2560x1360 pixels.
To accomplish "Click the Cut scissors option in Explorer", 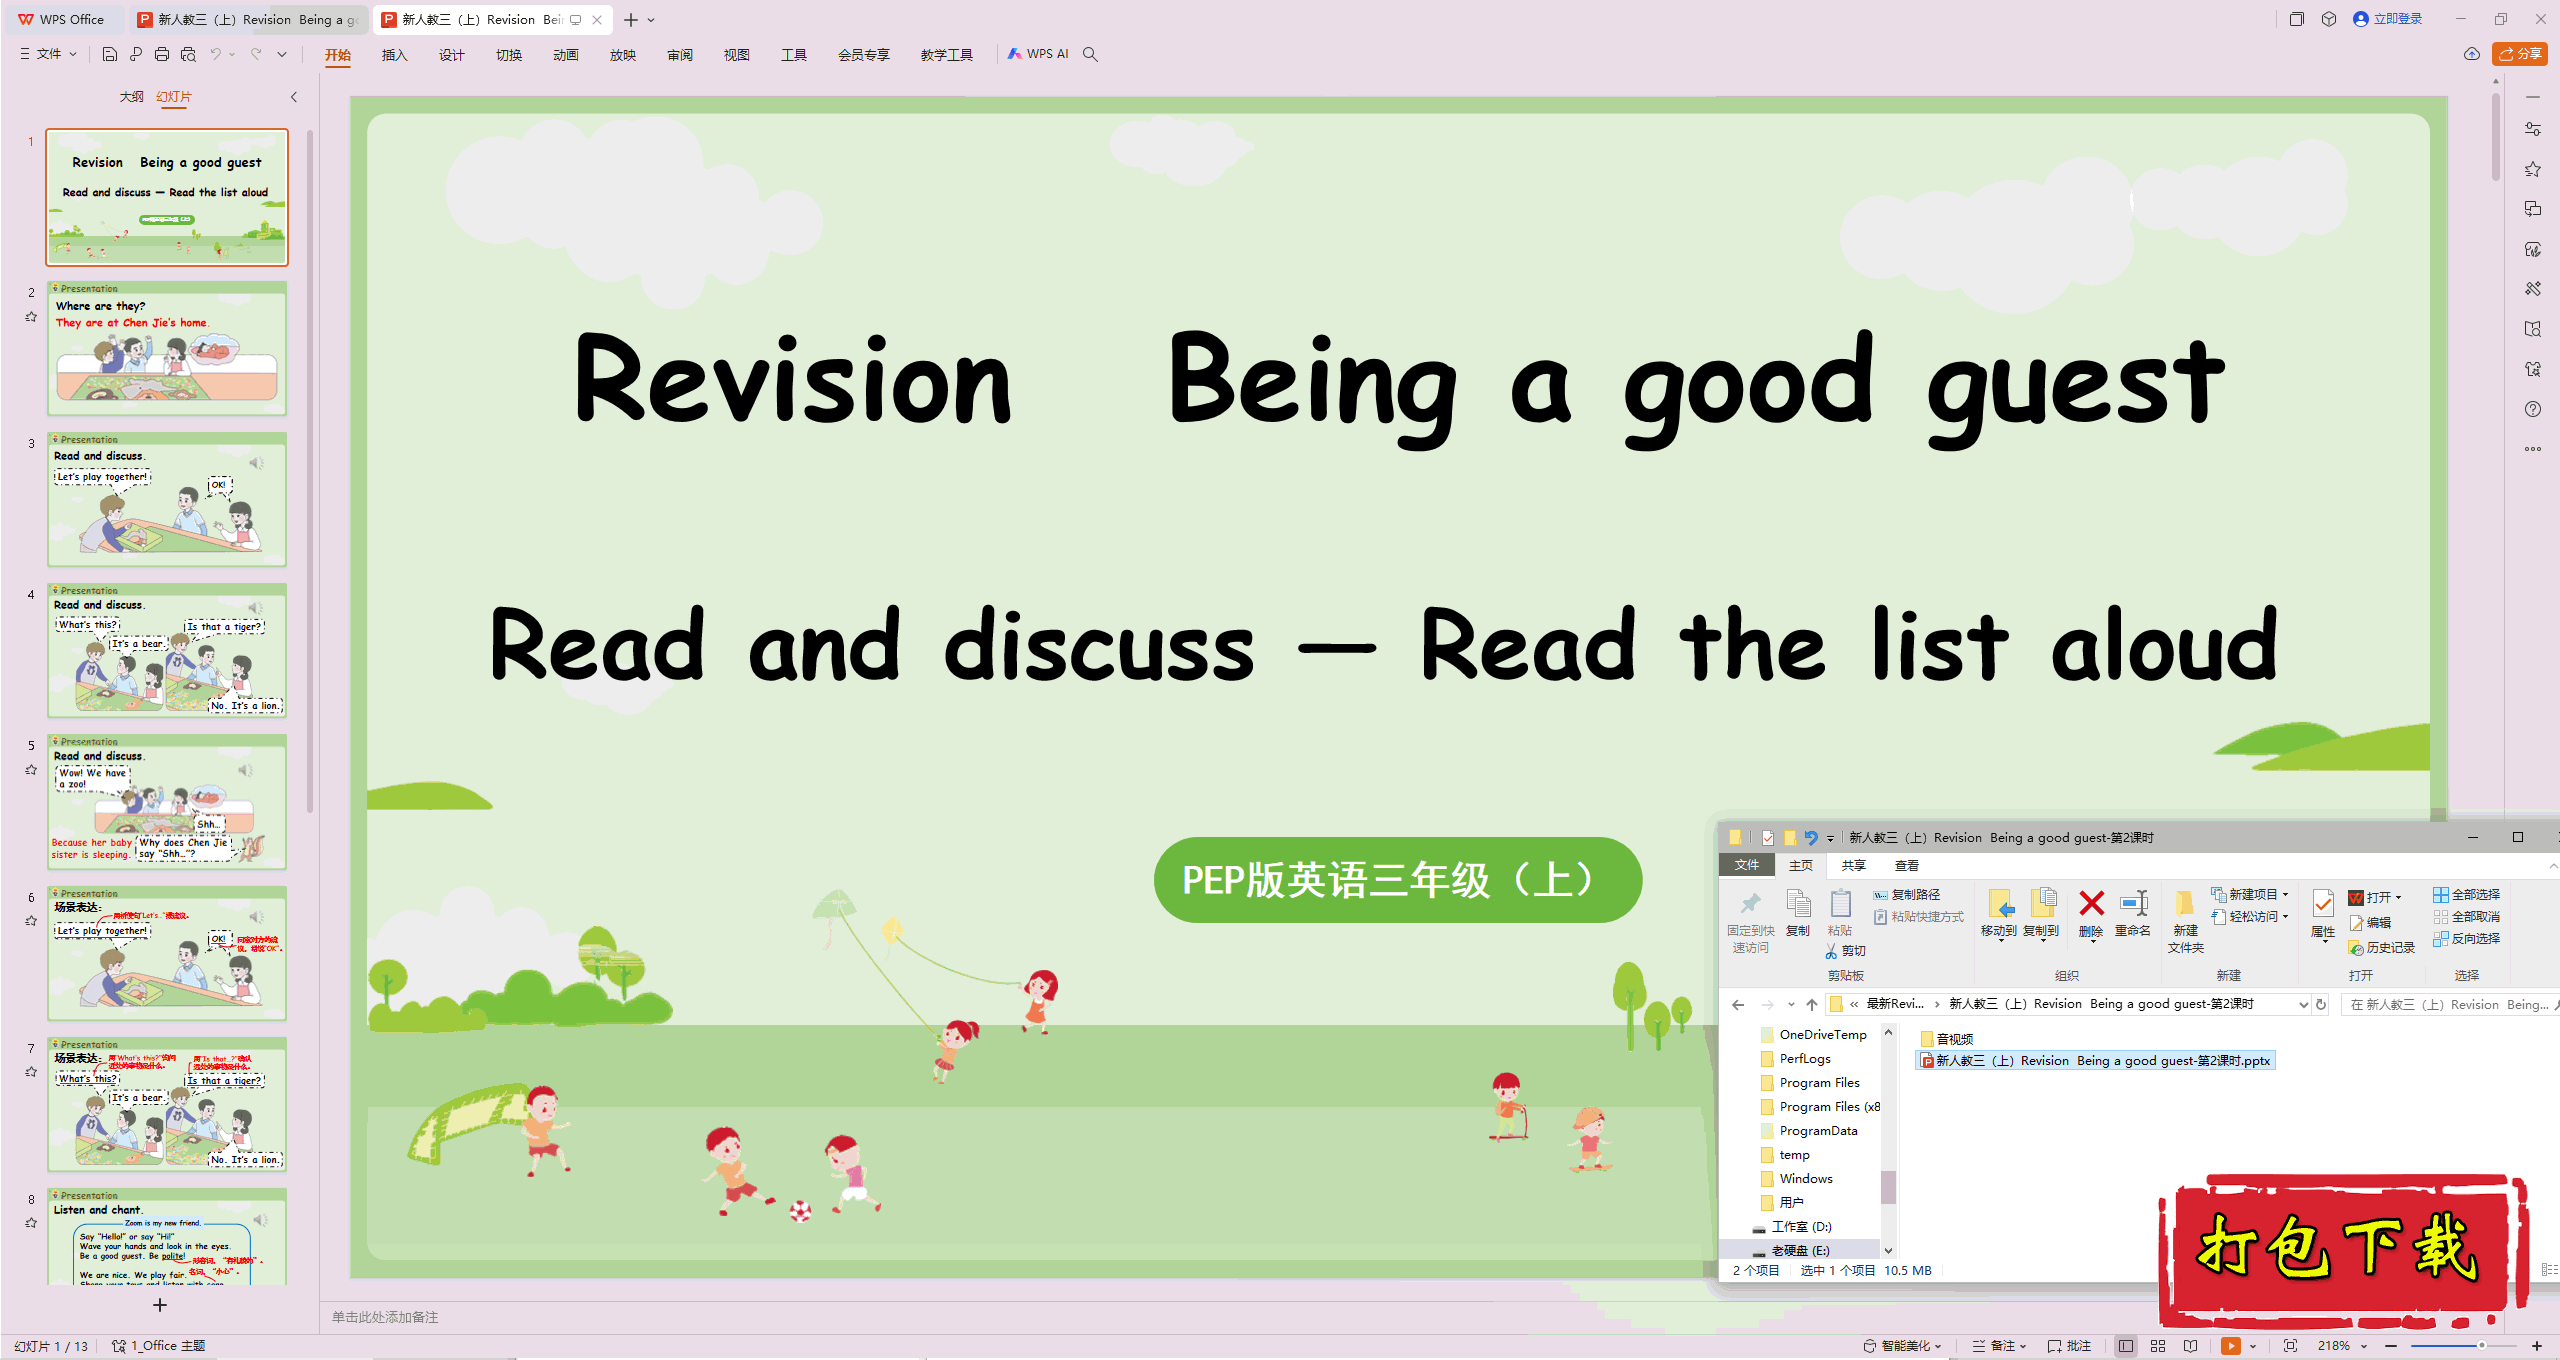I will click(x=1845, y=951).
